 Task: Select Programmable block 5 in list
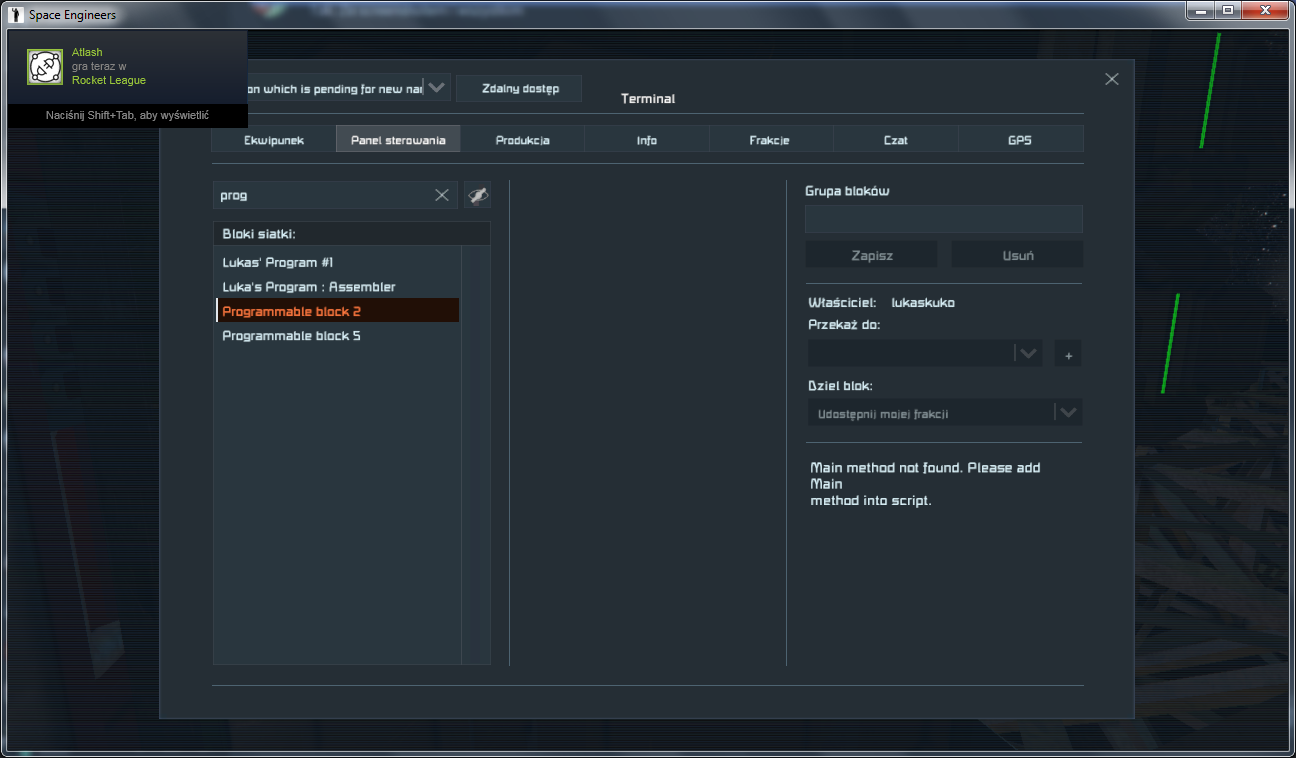pos(291,336)
